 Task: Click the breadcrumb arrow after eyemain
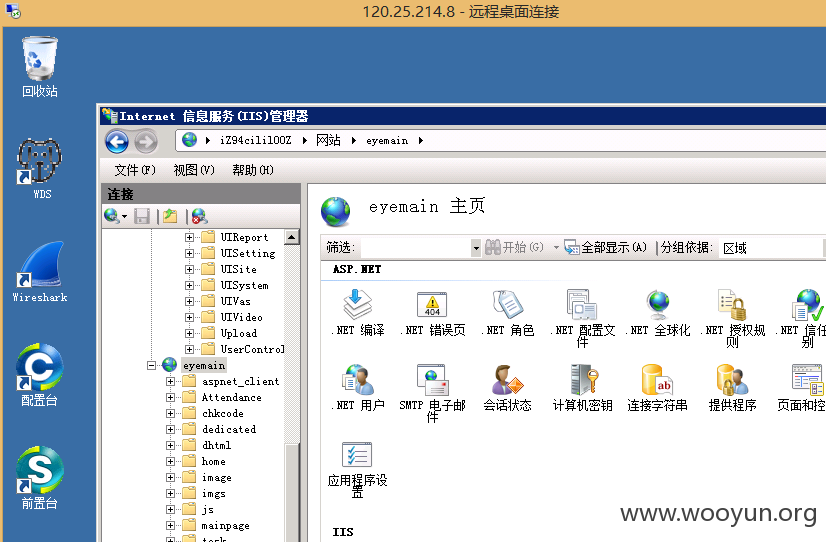click(x=420, y=141)
